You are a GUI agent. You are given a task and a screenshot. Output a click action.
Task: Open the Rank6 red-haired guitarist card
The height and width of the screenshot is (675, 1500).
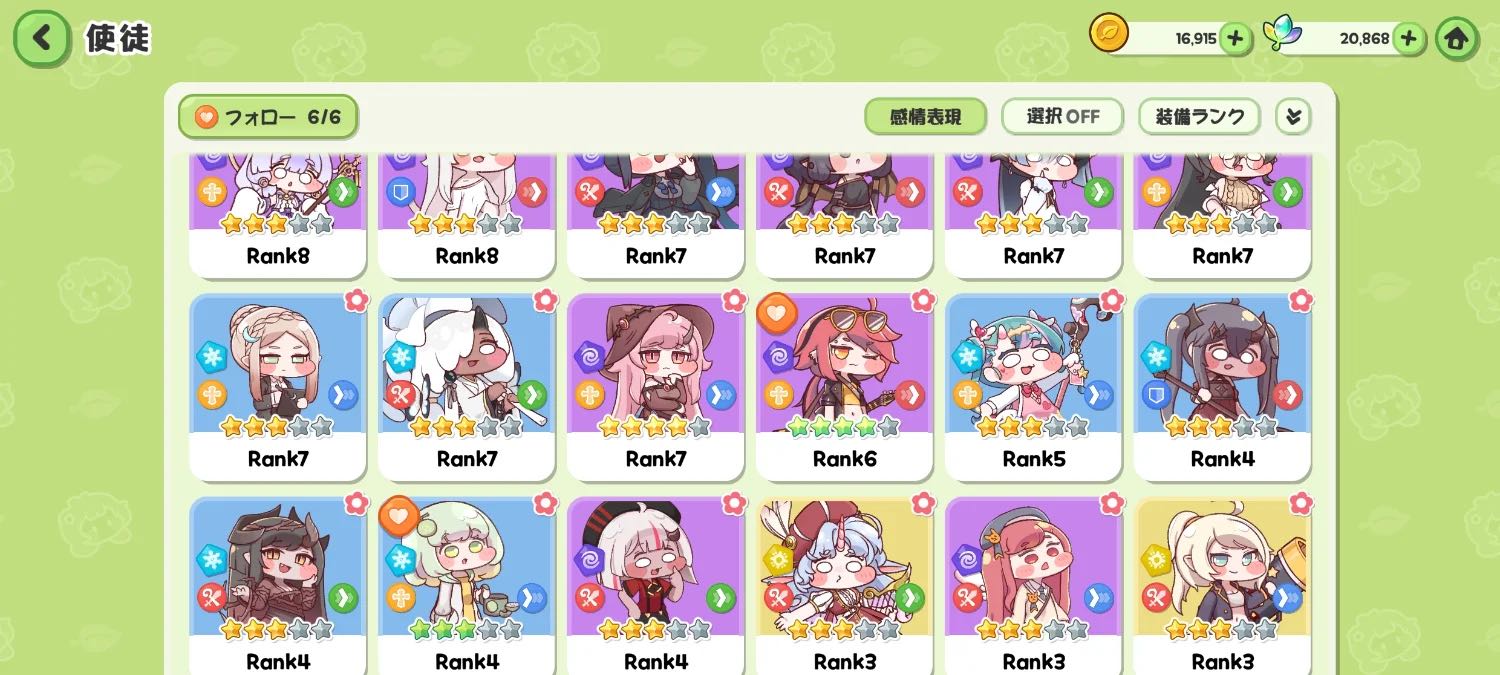[x=844, y=387]
